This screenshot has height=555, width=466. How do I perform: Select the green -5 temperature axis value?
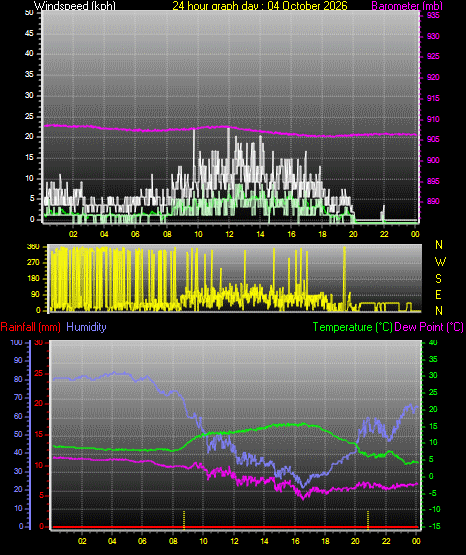(x=433, y=493)
